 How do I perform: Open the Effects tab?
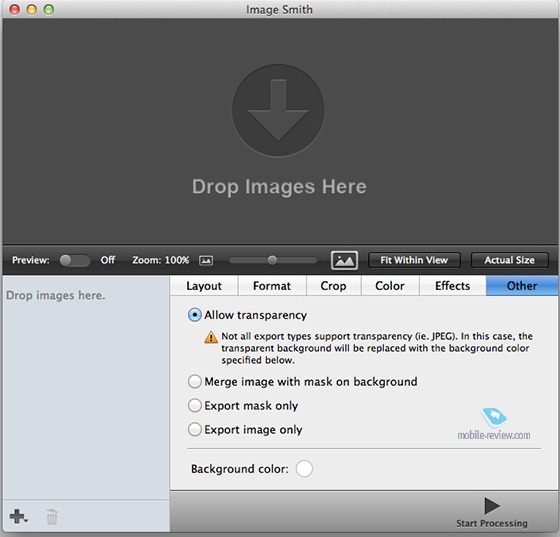(452, 286)
